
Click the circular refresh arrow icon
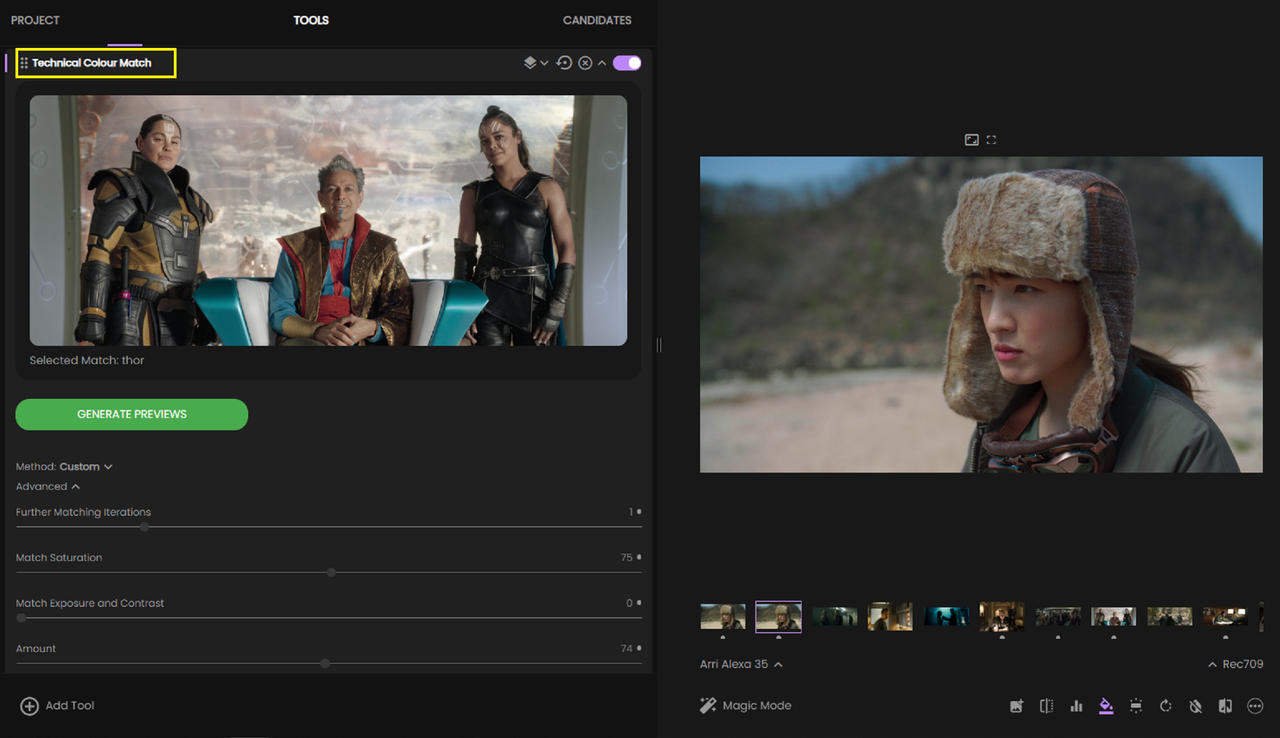[1166, 706]
